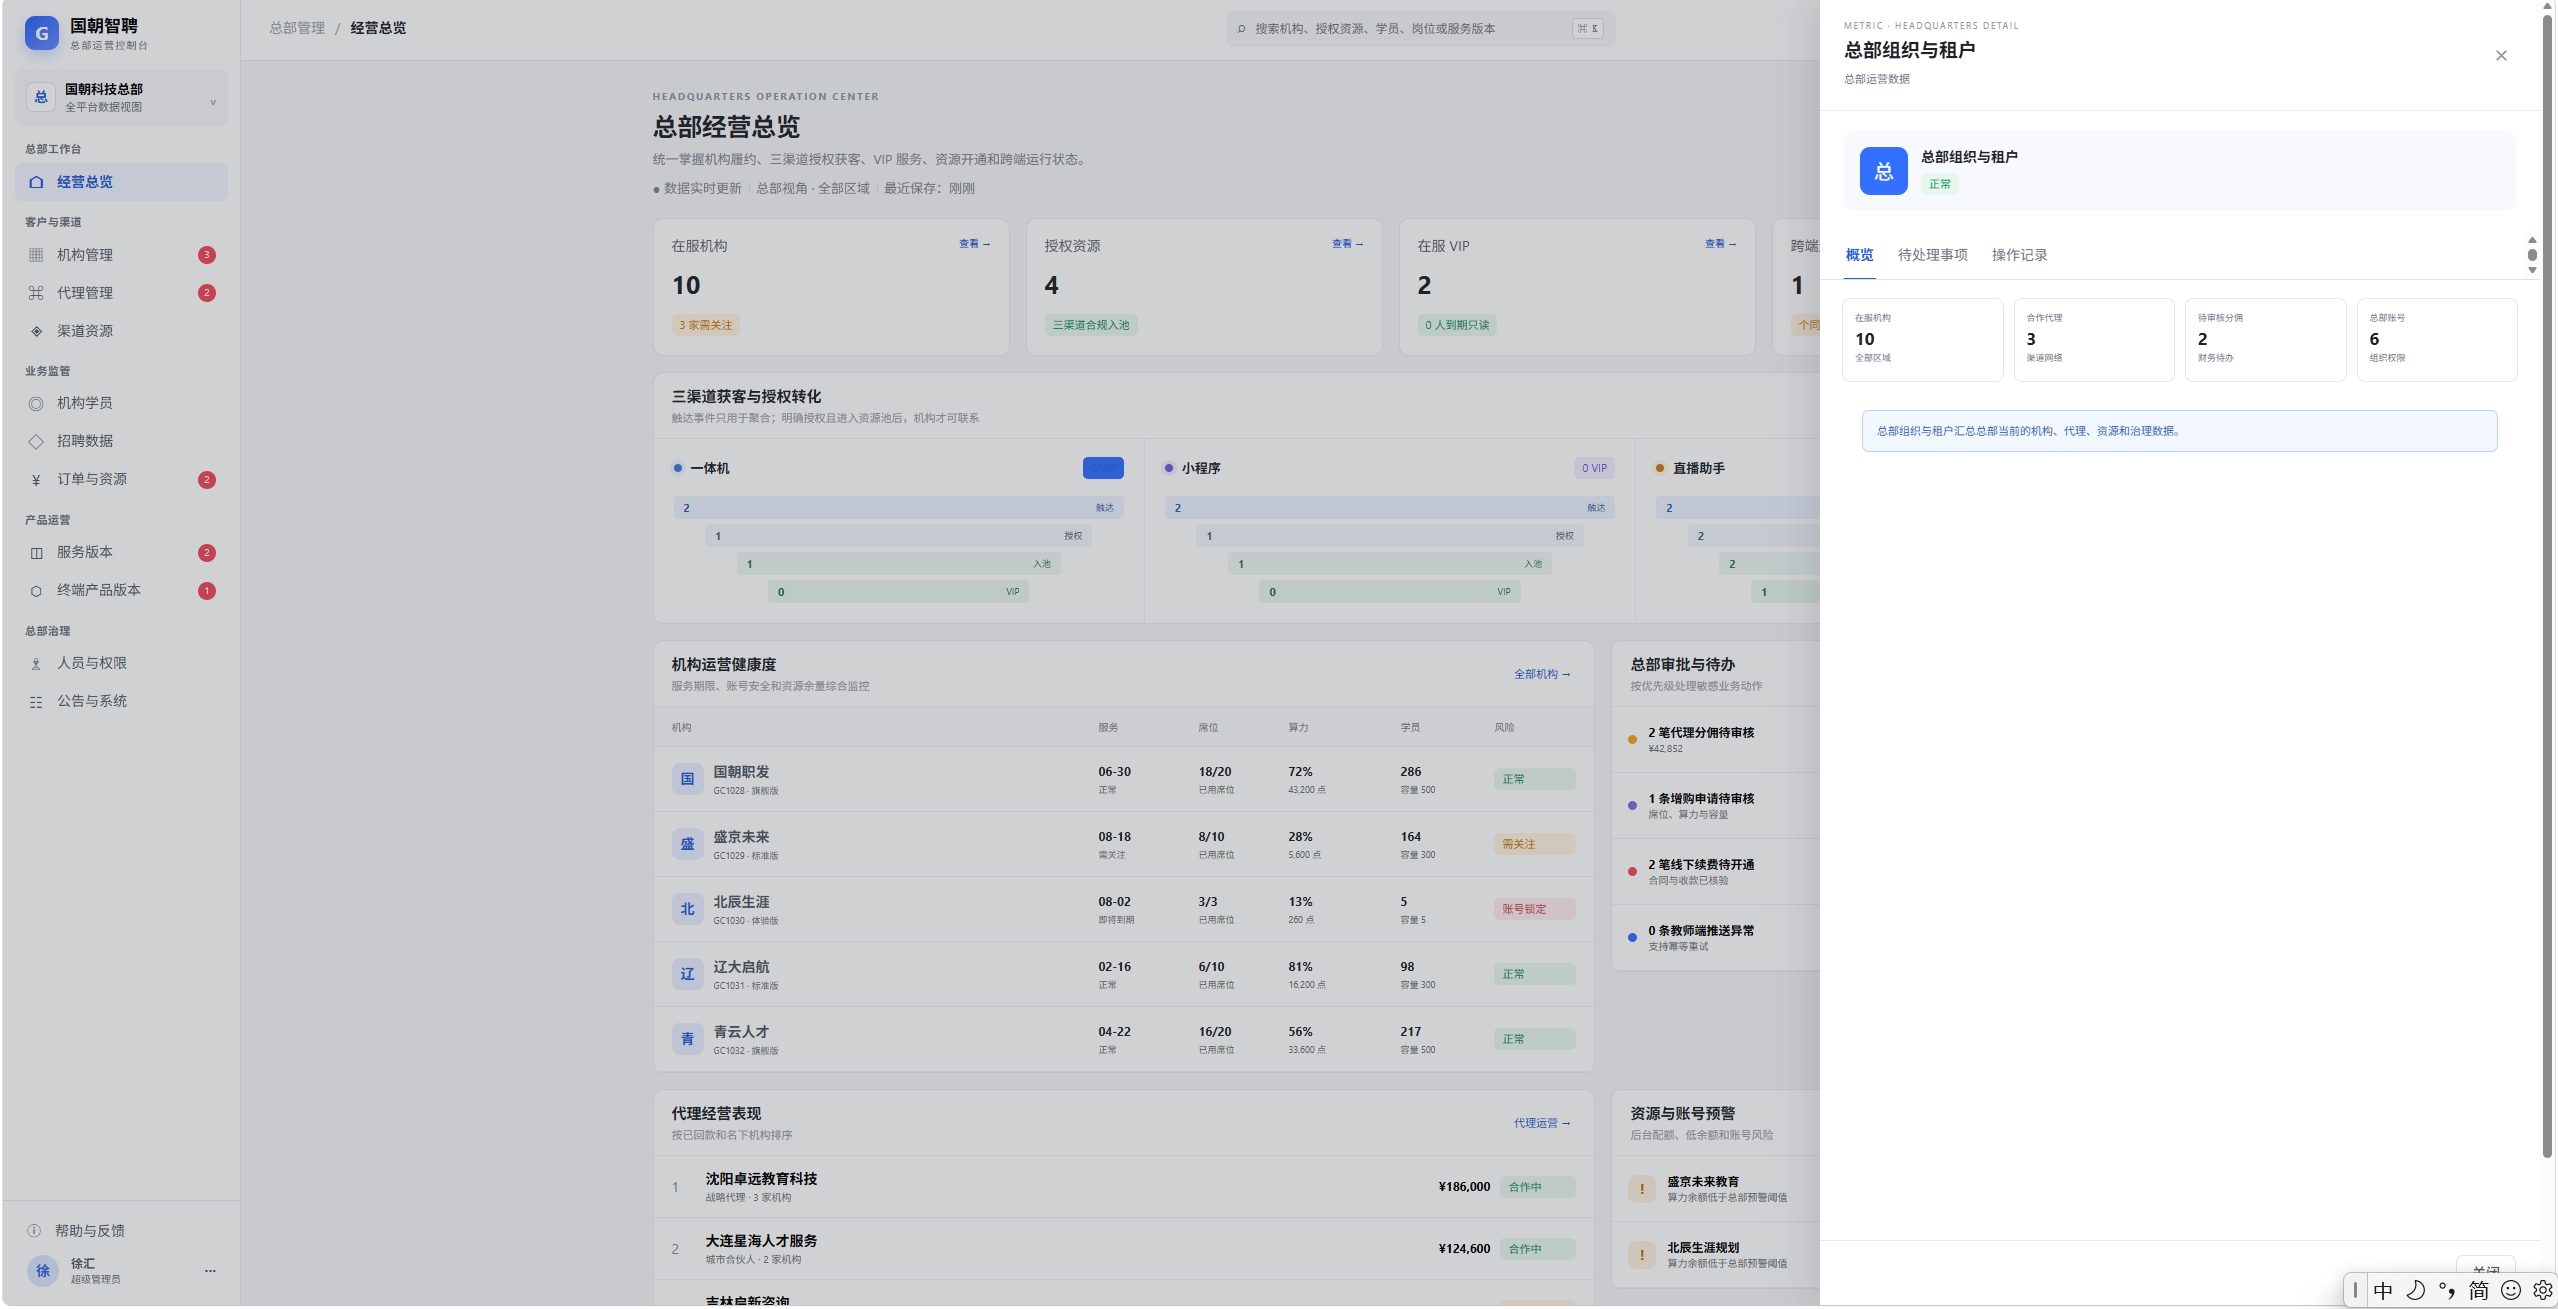Screen dimensions: 2558x1309
Task: Click the 经营总览 home icon in sidebar
Action: tap(36, 182)
